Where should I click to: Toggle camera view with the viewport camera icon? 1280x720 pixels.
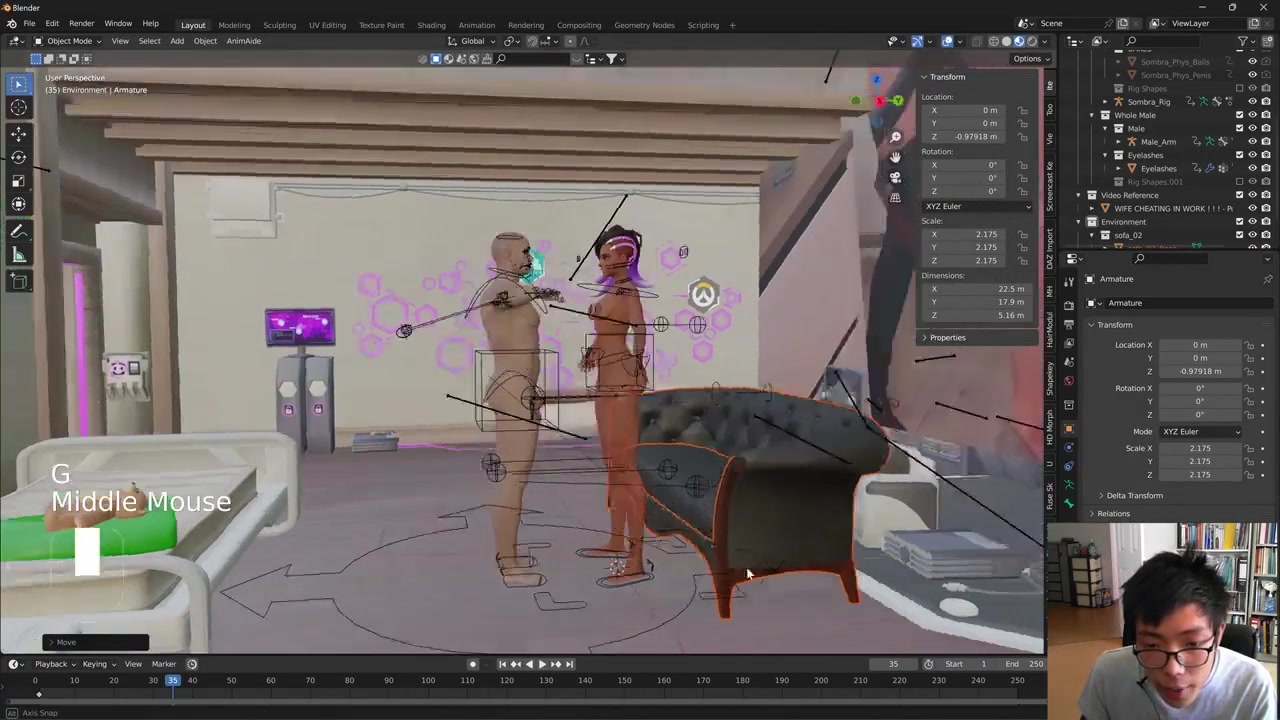(x=895, y=177)
